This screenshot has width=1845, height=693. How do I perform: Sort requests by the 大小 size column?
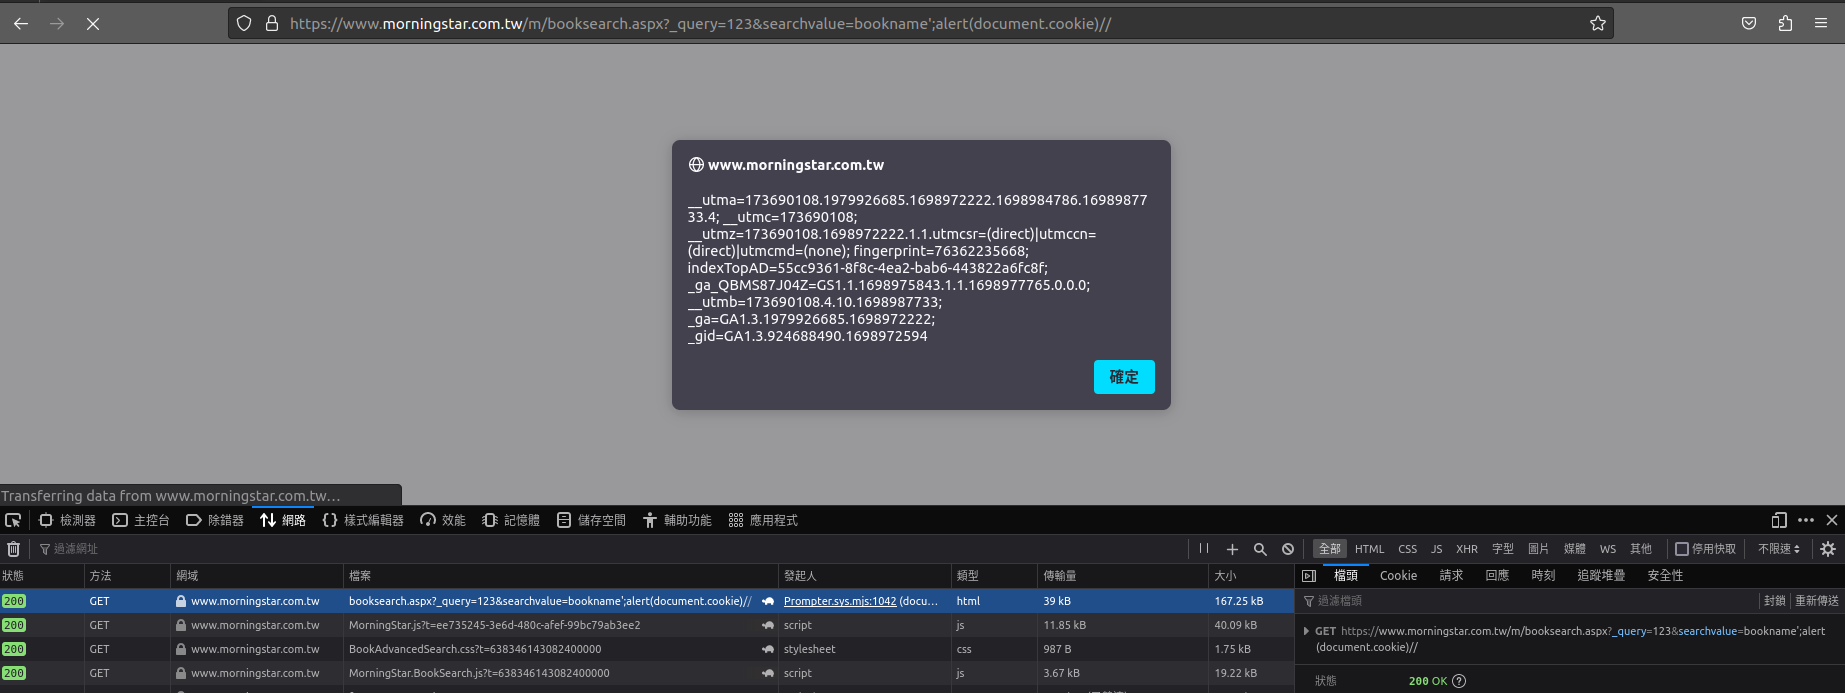coord(1251,576)
